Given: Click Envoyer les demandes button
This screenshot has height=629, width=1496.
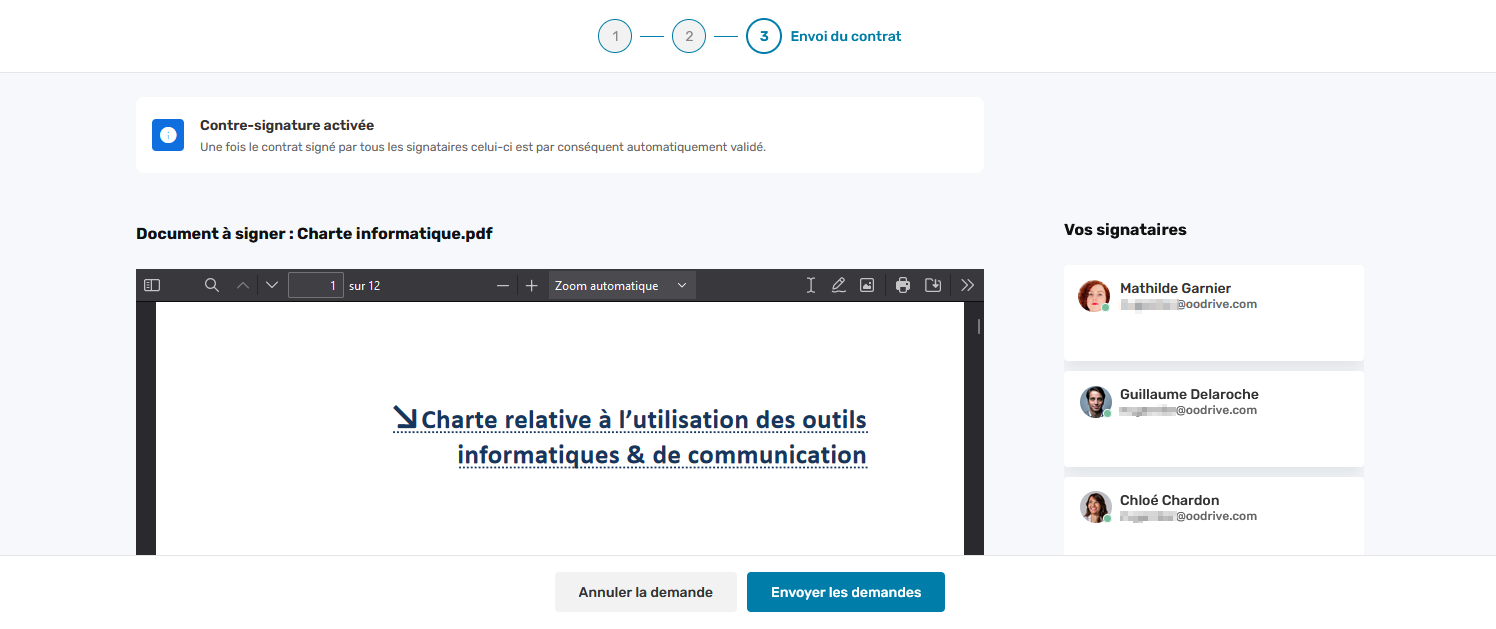Looking at the screenshot, I should (845, 592).
